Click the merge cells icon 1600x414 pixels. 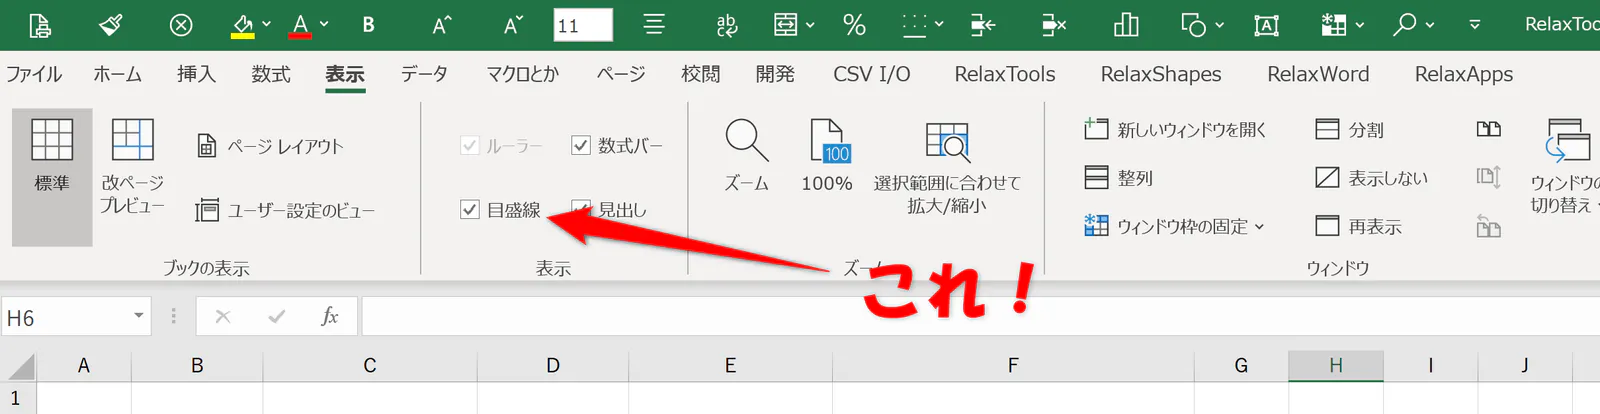(x=786, y=24)
